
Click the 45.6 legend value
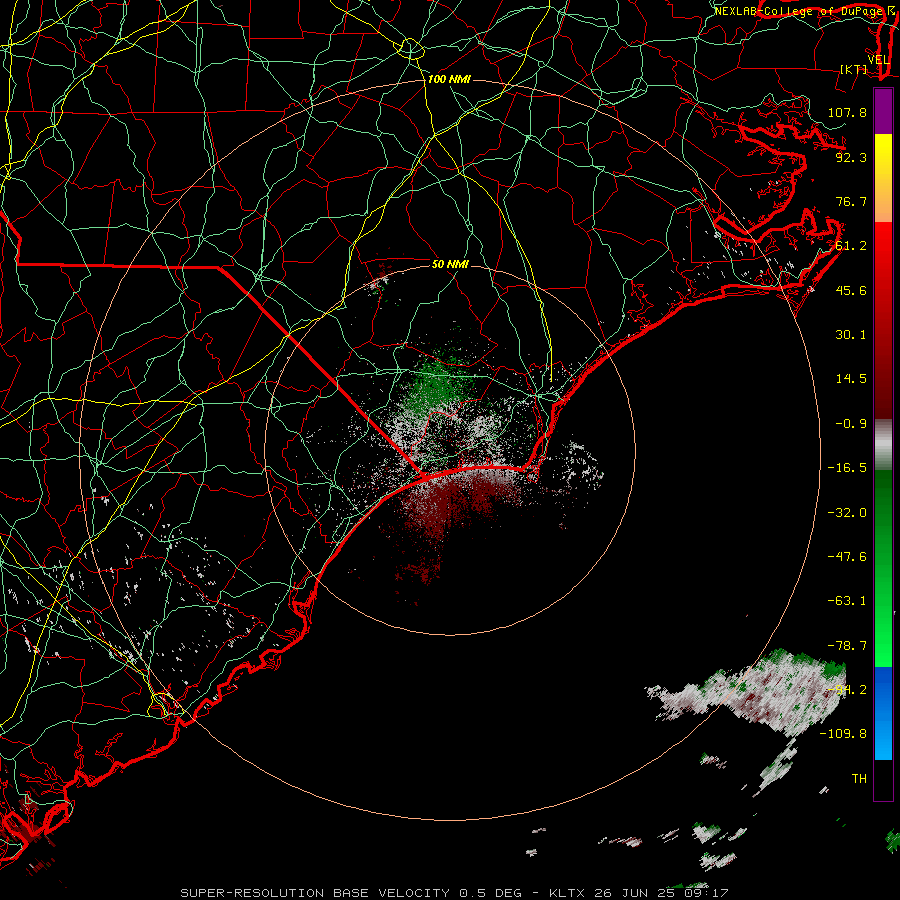pos(851,290)
